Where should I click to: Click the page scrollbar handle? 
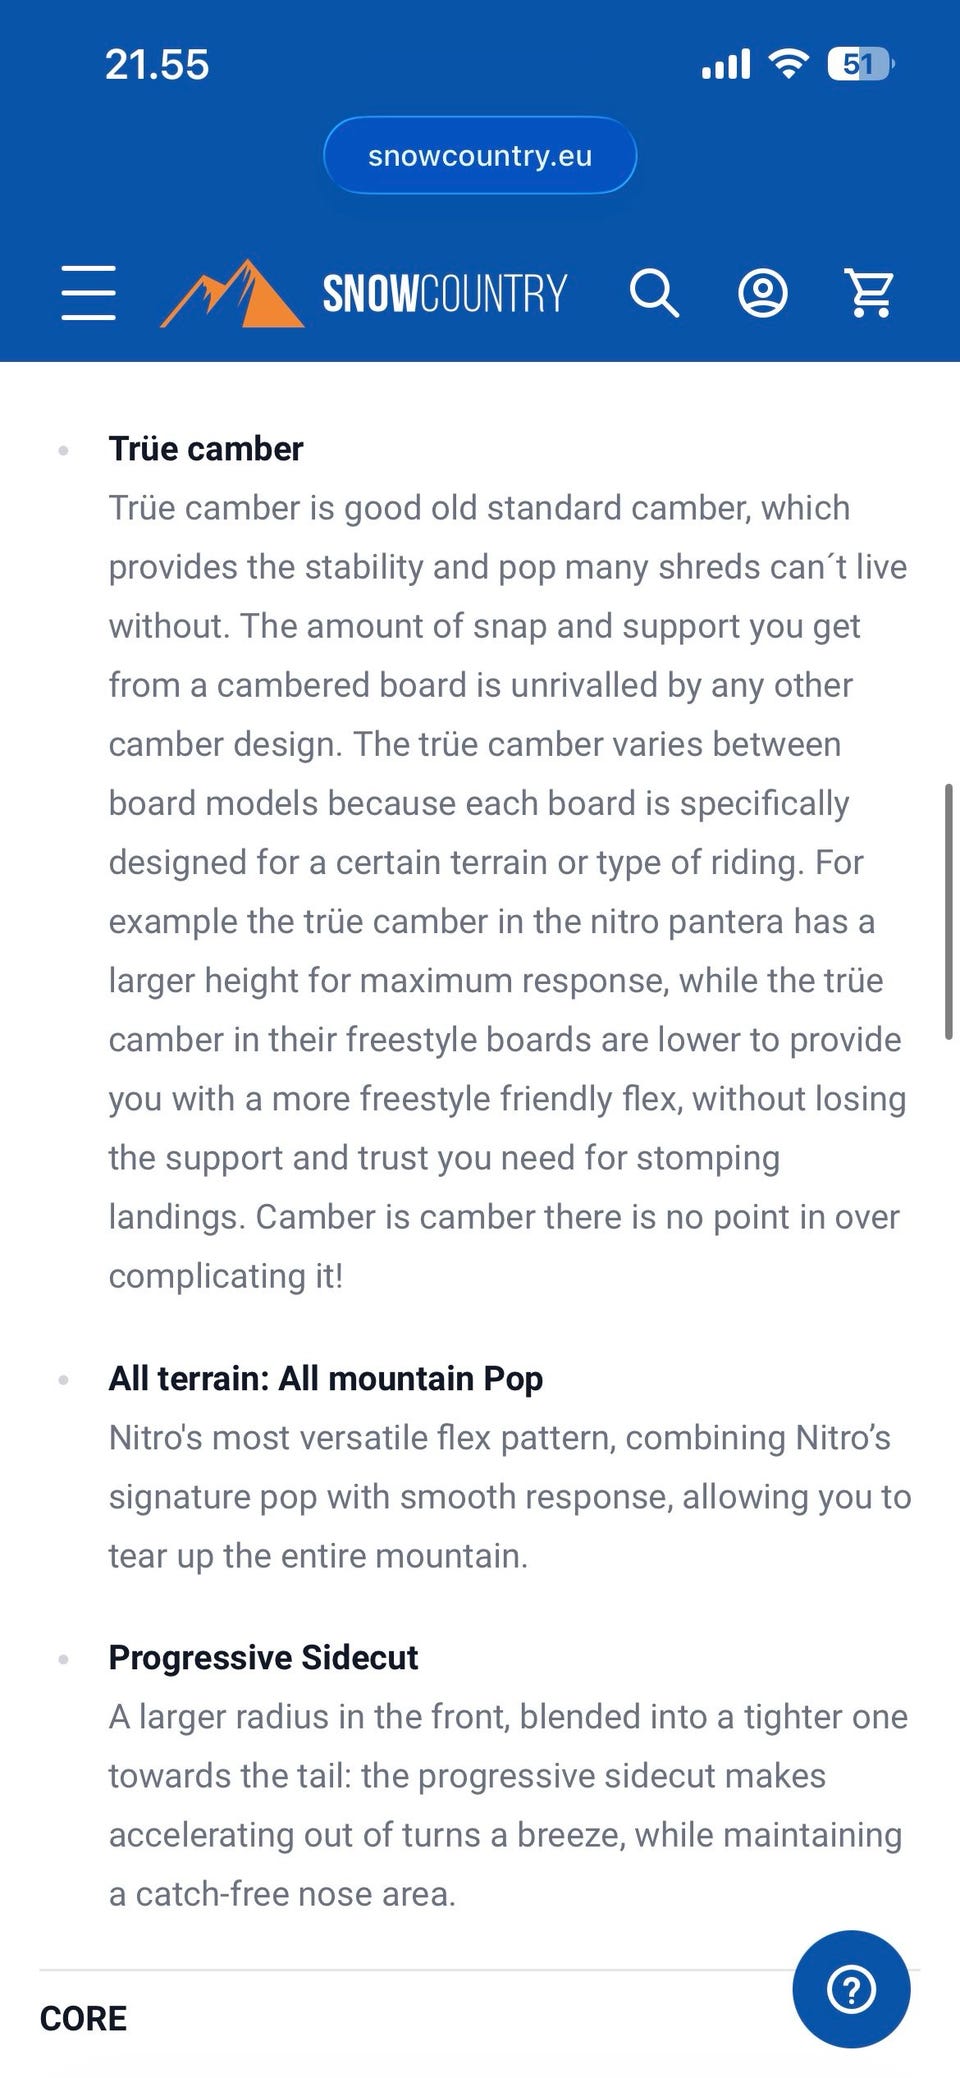948,912
